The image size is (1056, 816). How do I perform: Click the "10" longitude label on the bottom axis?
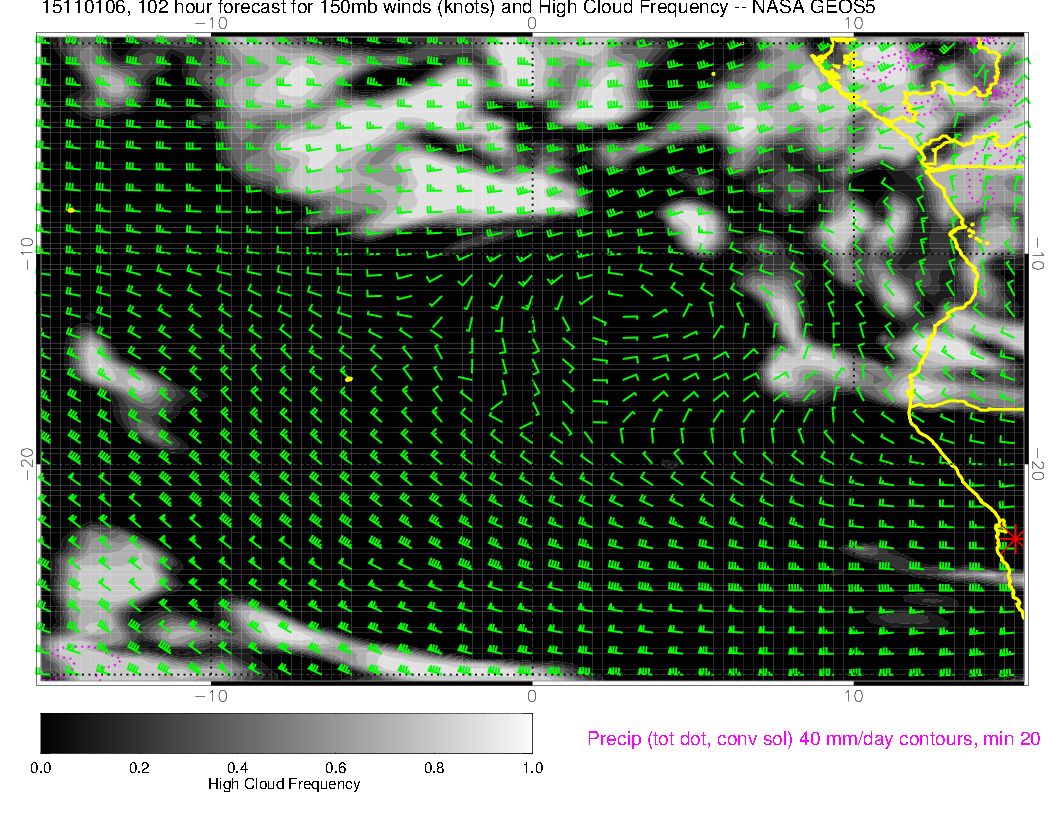click(852, 696)
